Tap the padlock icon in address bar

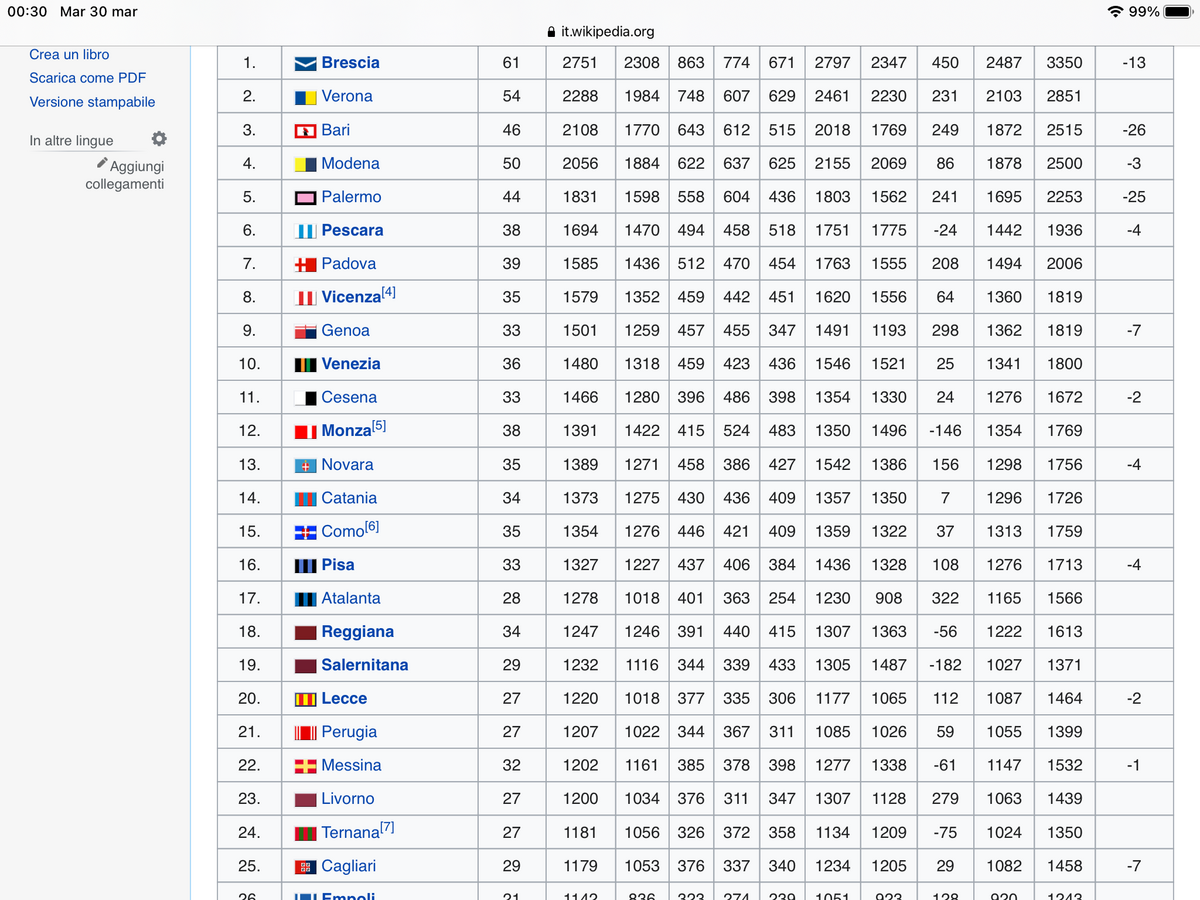[x=551, y=32]
